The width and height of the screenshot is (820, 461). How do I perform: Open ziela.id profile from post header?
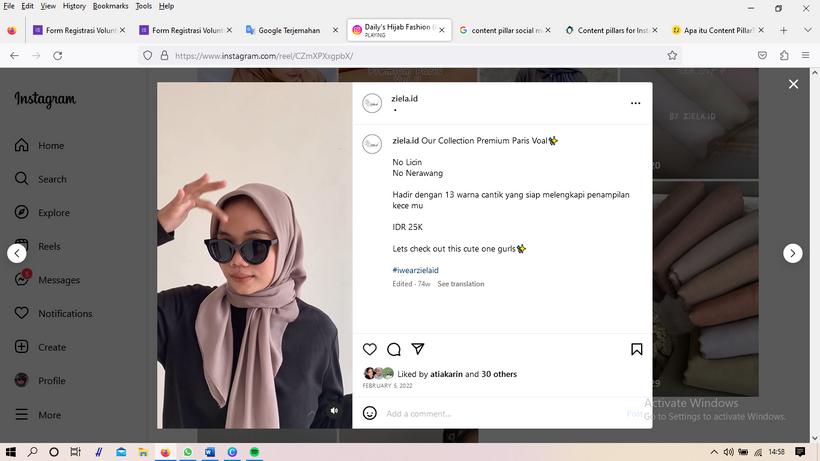coord(404,98)
